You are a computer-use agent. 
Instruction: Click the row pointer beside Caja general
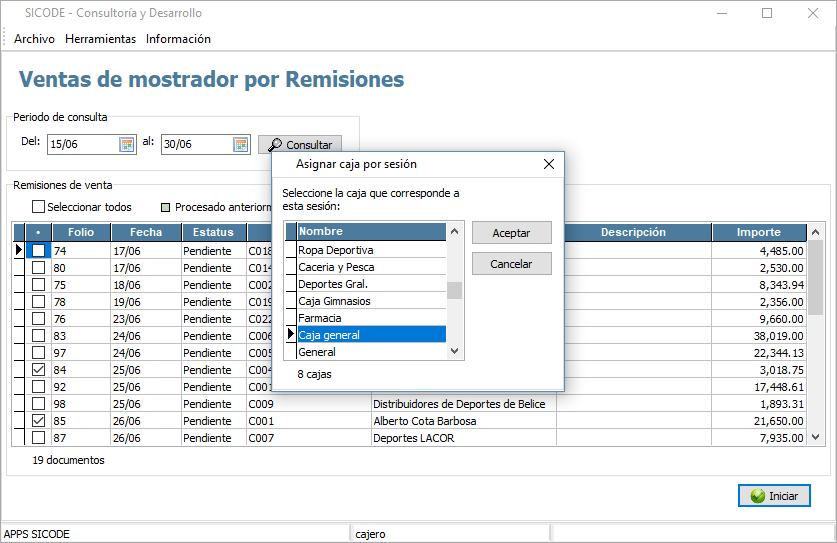click(291, 335)
